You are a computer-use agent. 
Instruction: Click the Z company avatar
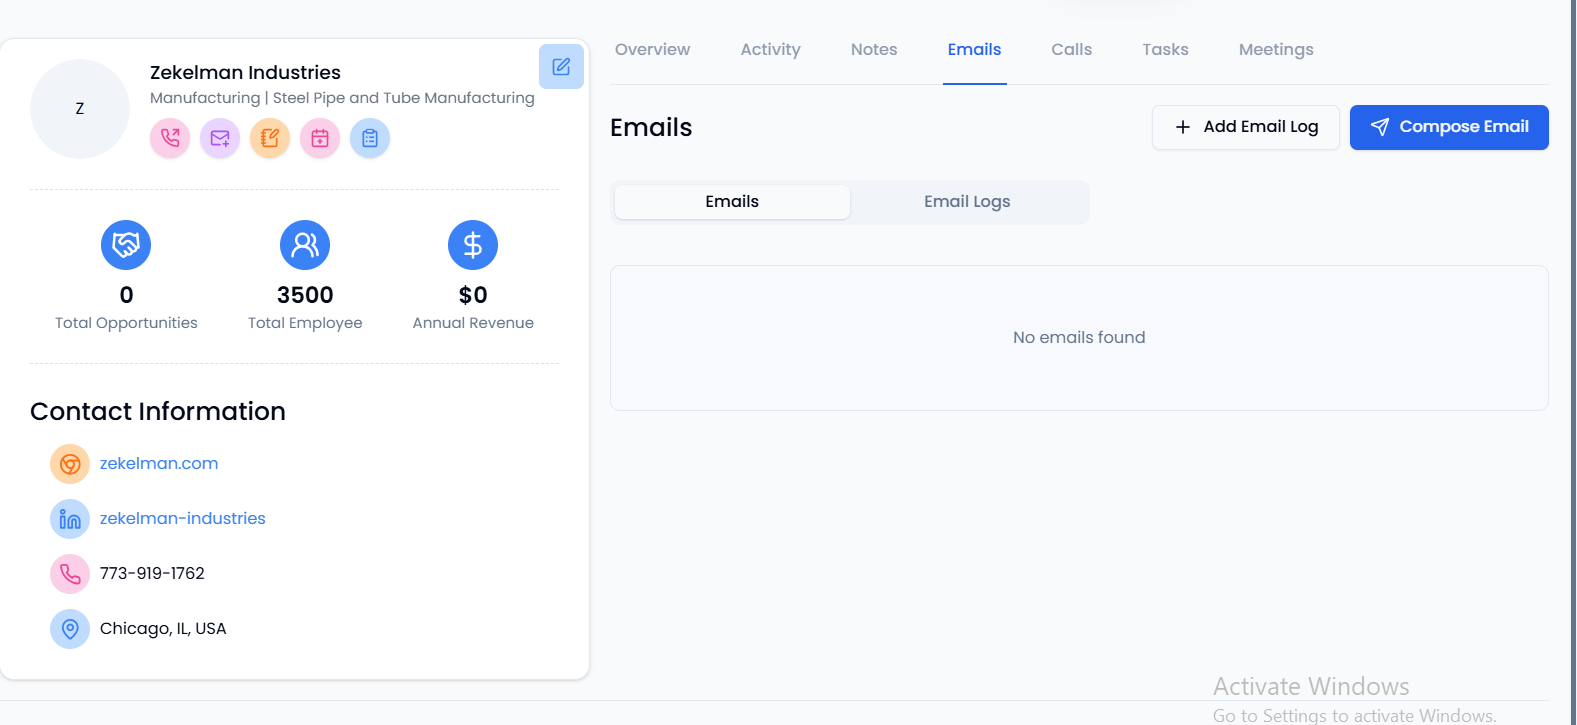point(80,109)
